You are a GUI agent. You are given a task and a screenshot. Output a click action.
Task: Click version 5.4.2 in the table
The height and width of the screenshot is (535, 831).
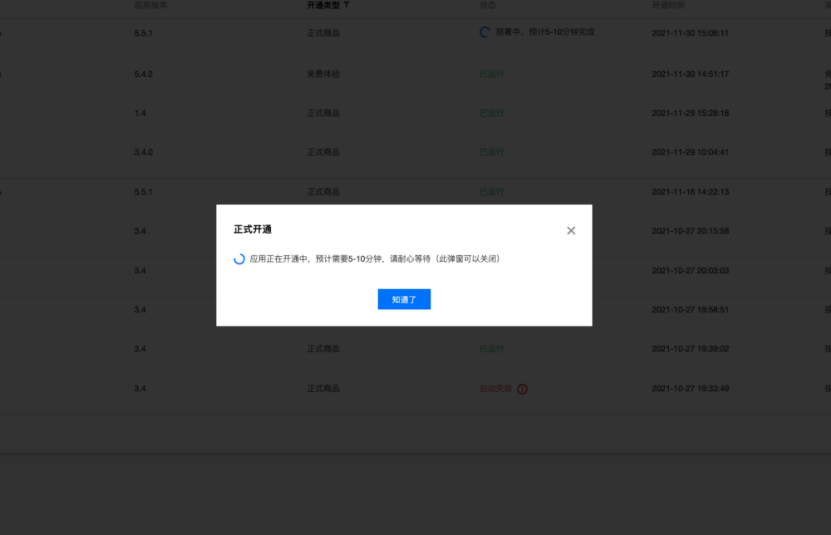143,74
